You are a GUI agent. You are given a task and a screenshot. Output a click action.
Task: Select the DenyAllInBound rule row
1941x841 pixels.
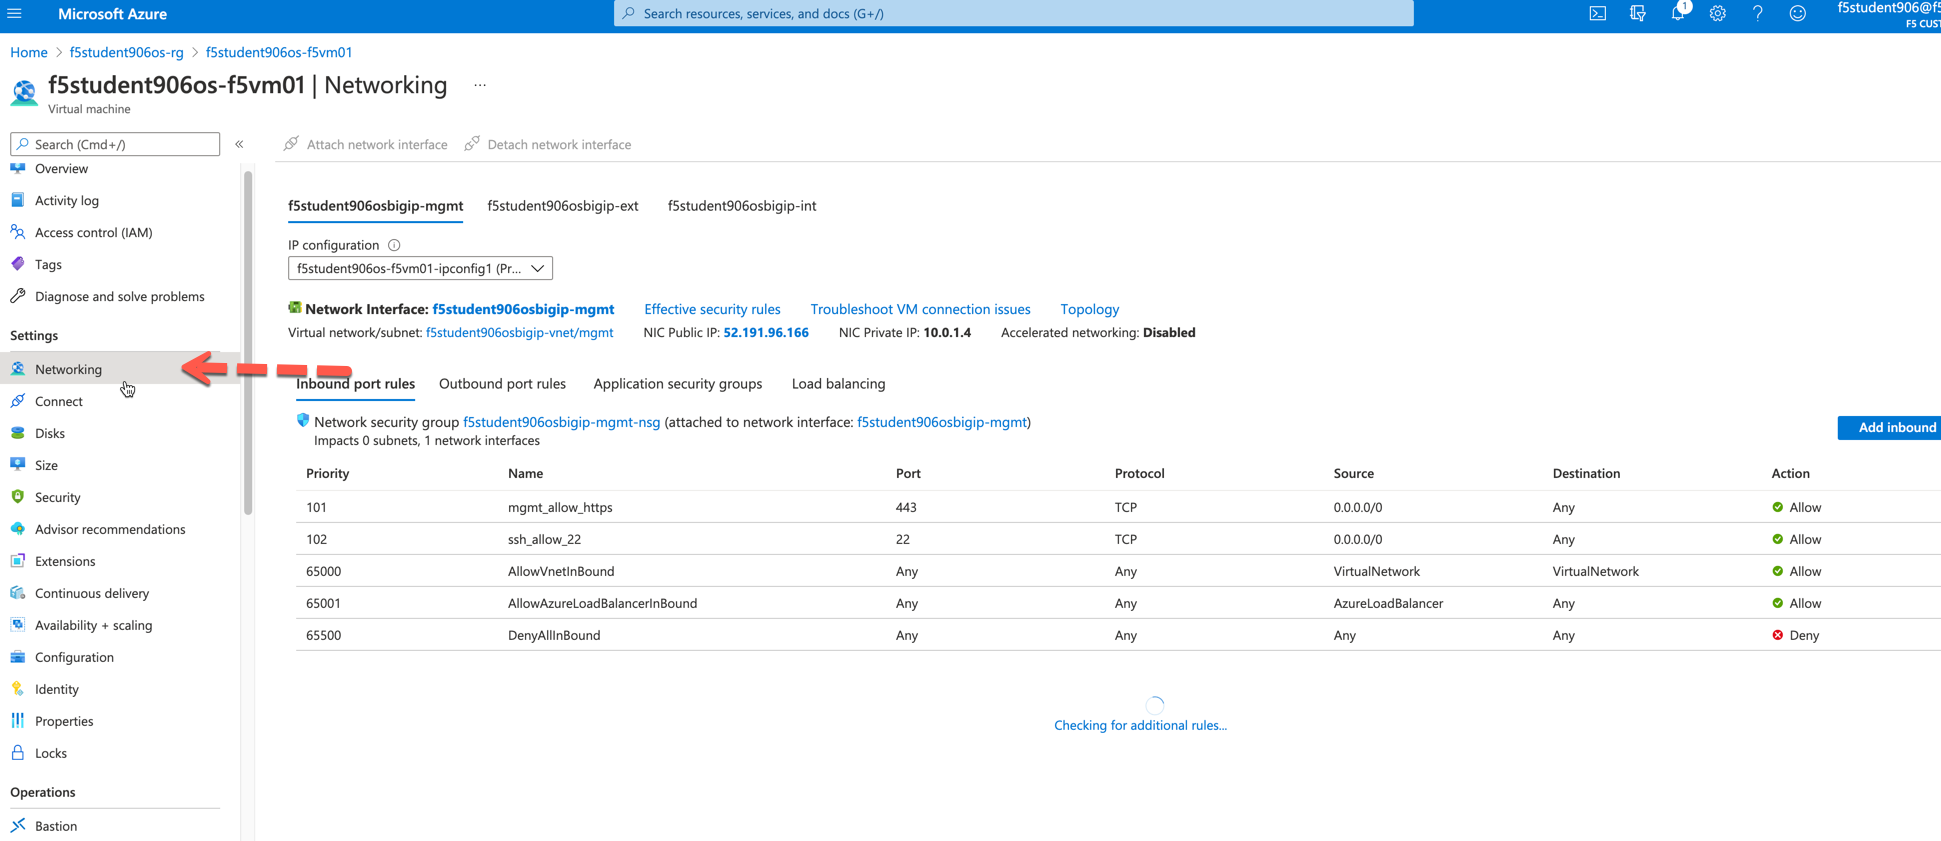1118,635
